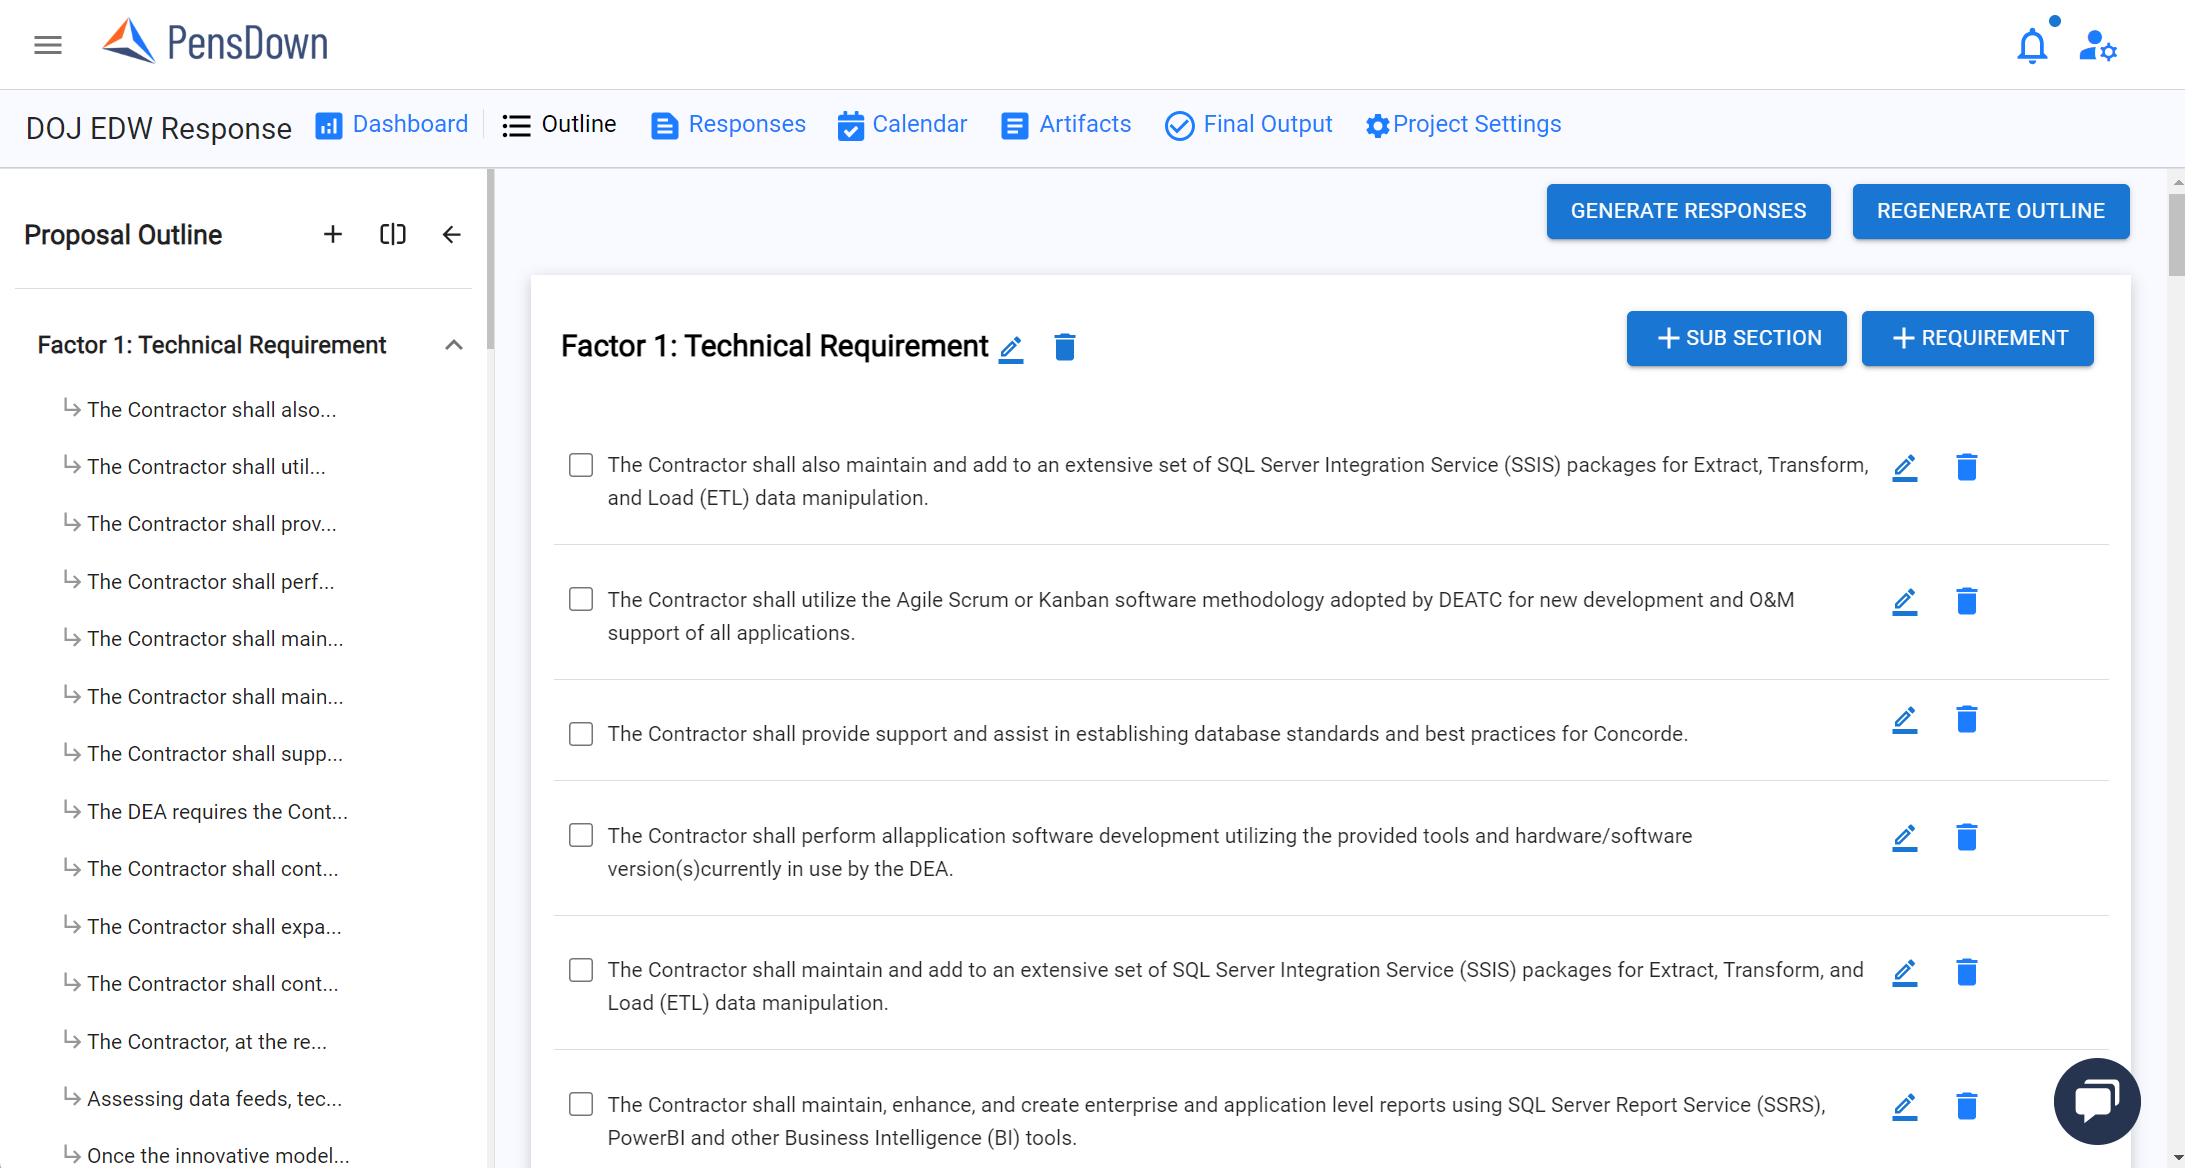Add a Sub Section
2185x1168 pixels.
[x=1737, y=338]
